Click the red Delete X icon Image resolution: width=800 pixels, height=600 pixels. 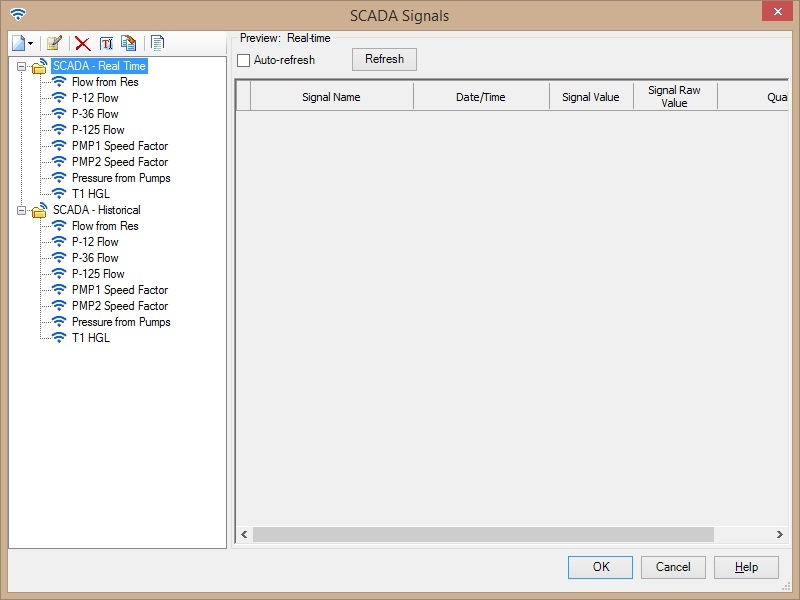tap(82, 44)
